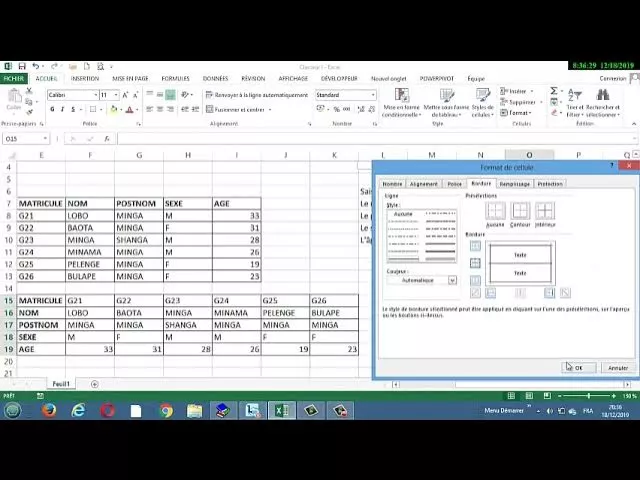Select the Aucune border preset
Viewport: 640px width, 480px height.
[495, 211]
